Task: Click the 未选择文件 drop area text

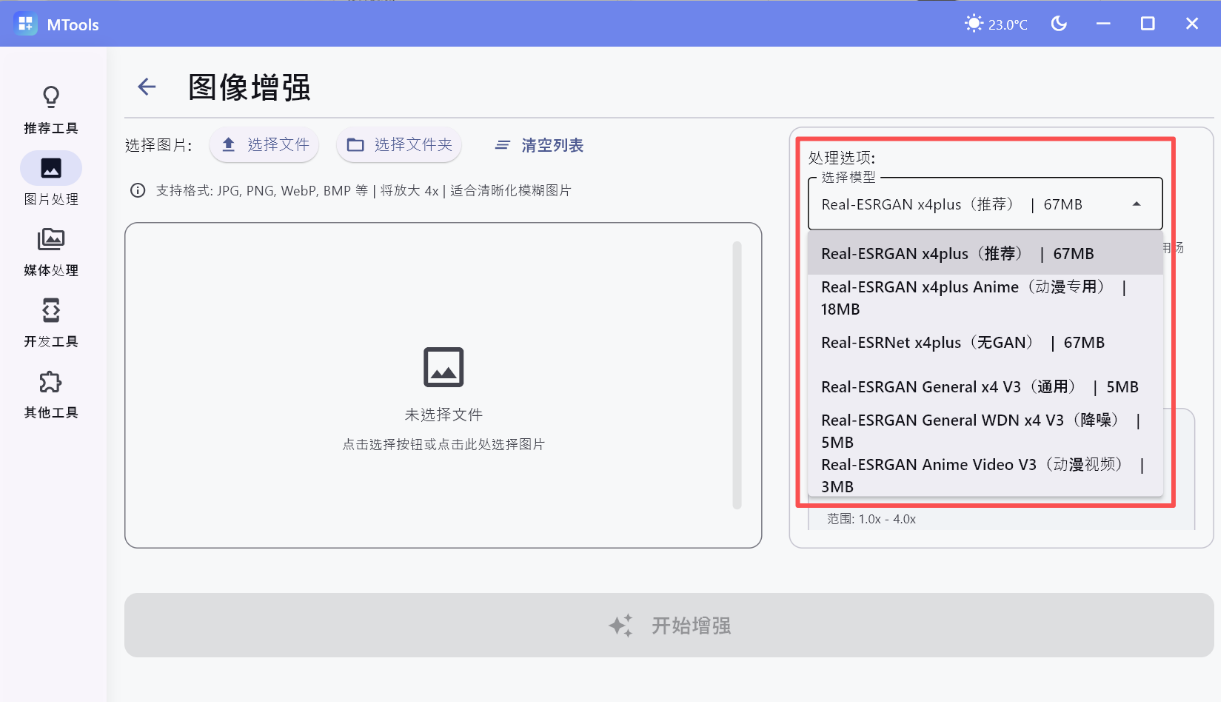Action: tap(443, 414)
